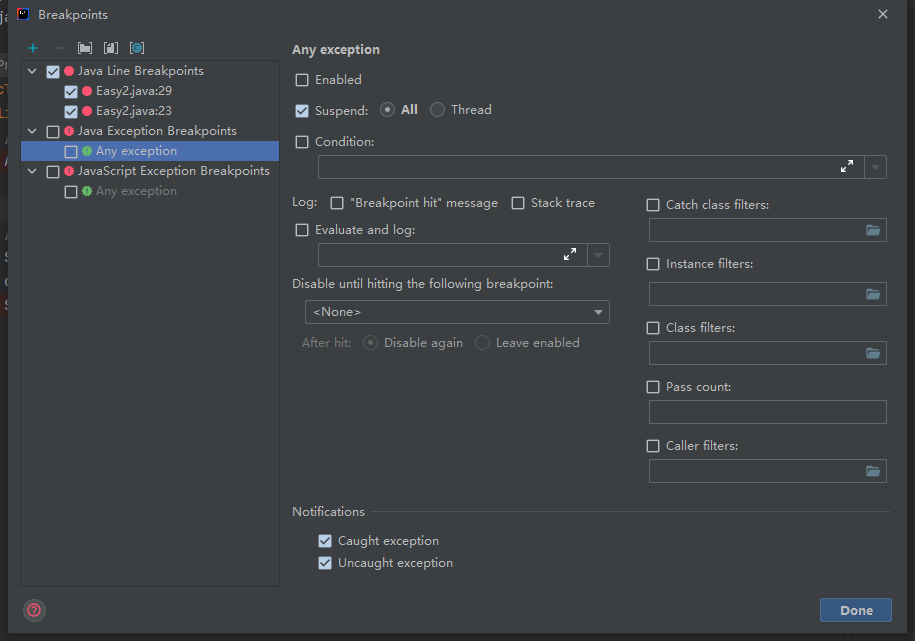Select the Thread suspend radio button
The width and height of the screenshot is (915, 641).
click(x=437, y=110)
